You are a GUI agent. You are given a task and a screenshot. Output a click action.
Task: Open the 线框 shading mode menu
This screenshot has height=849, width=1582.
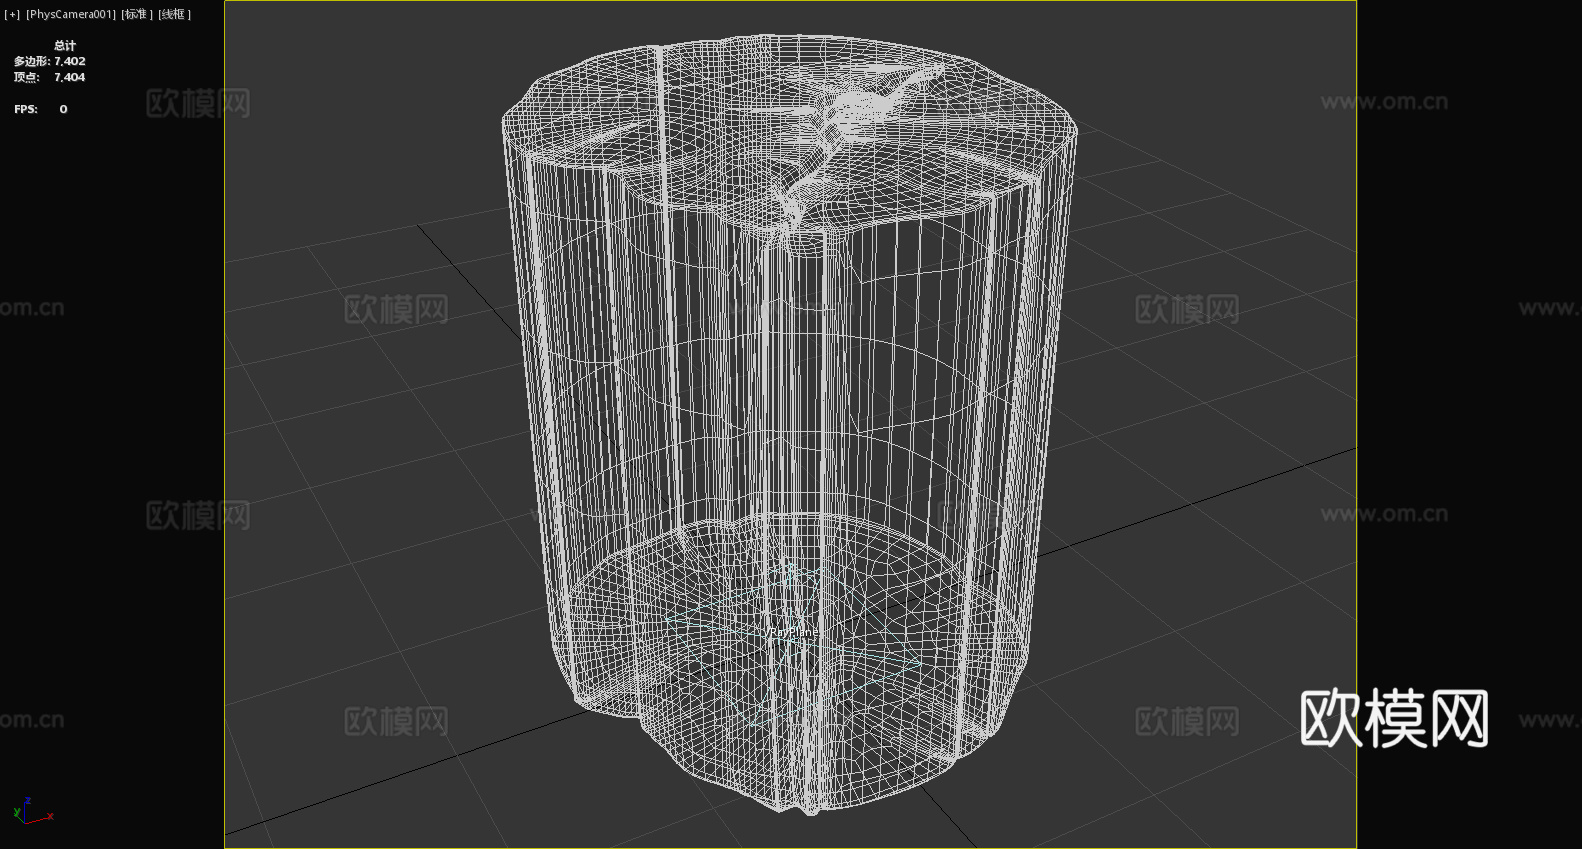tap(175, 14)
